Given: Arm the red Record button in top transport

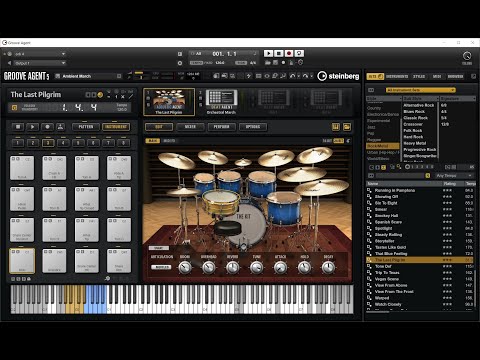Looking at the screenshot, I should pos(289,53).
